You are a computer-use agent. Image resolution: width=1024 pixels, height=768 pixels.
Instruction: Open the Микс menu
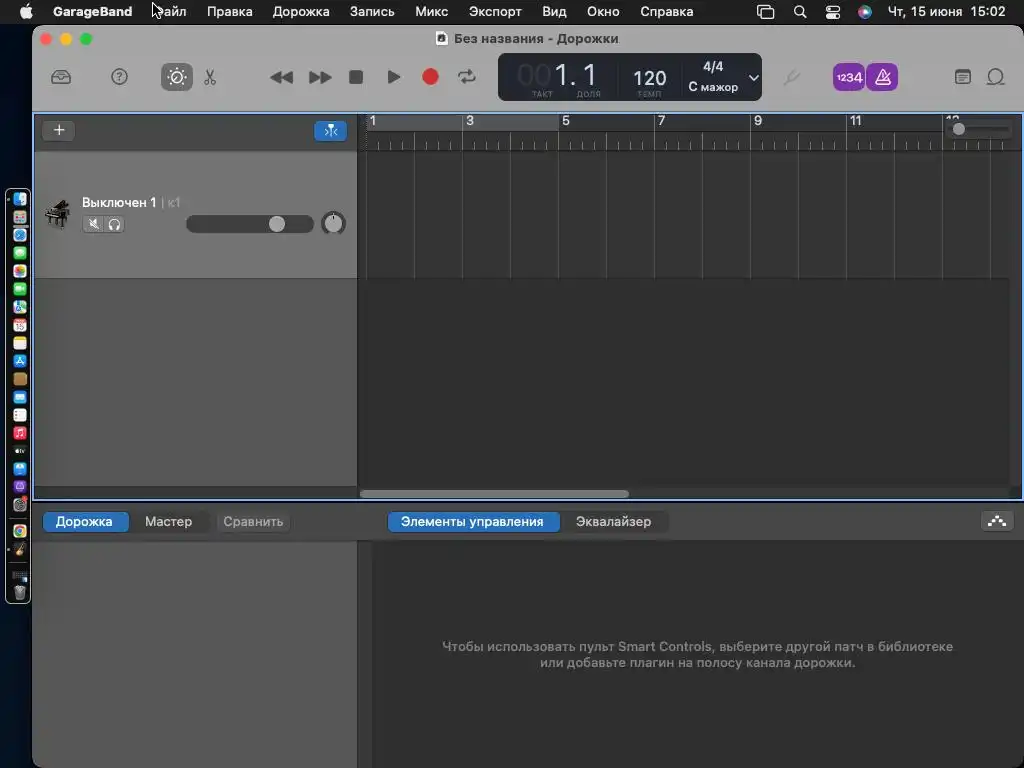(x=432, y=12)
